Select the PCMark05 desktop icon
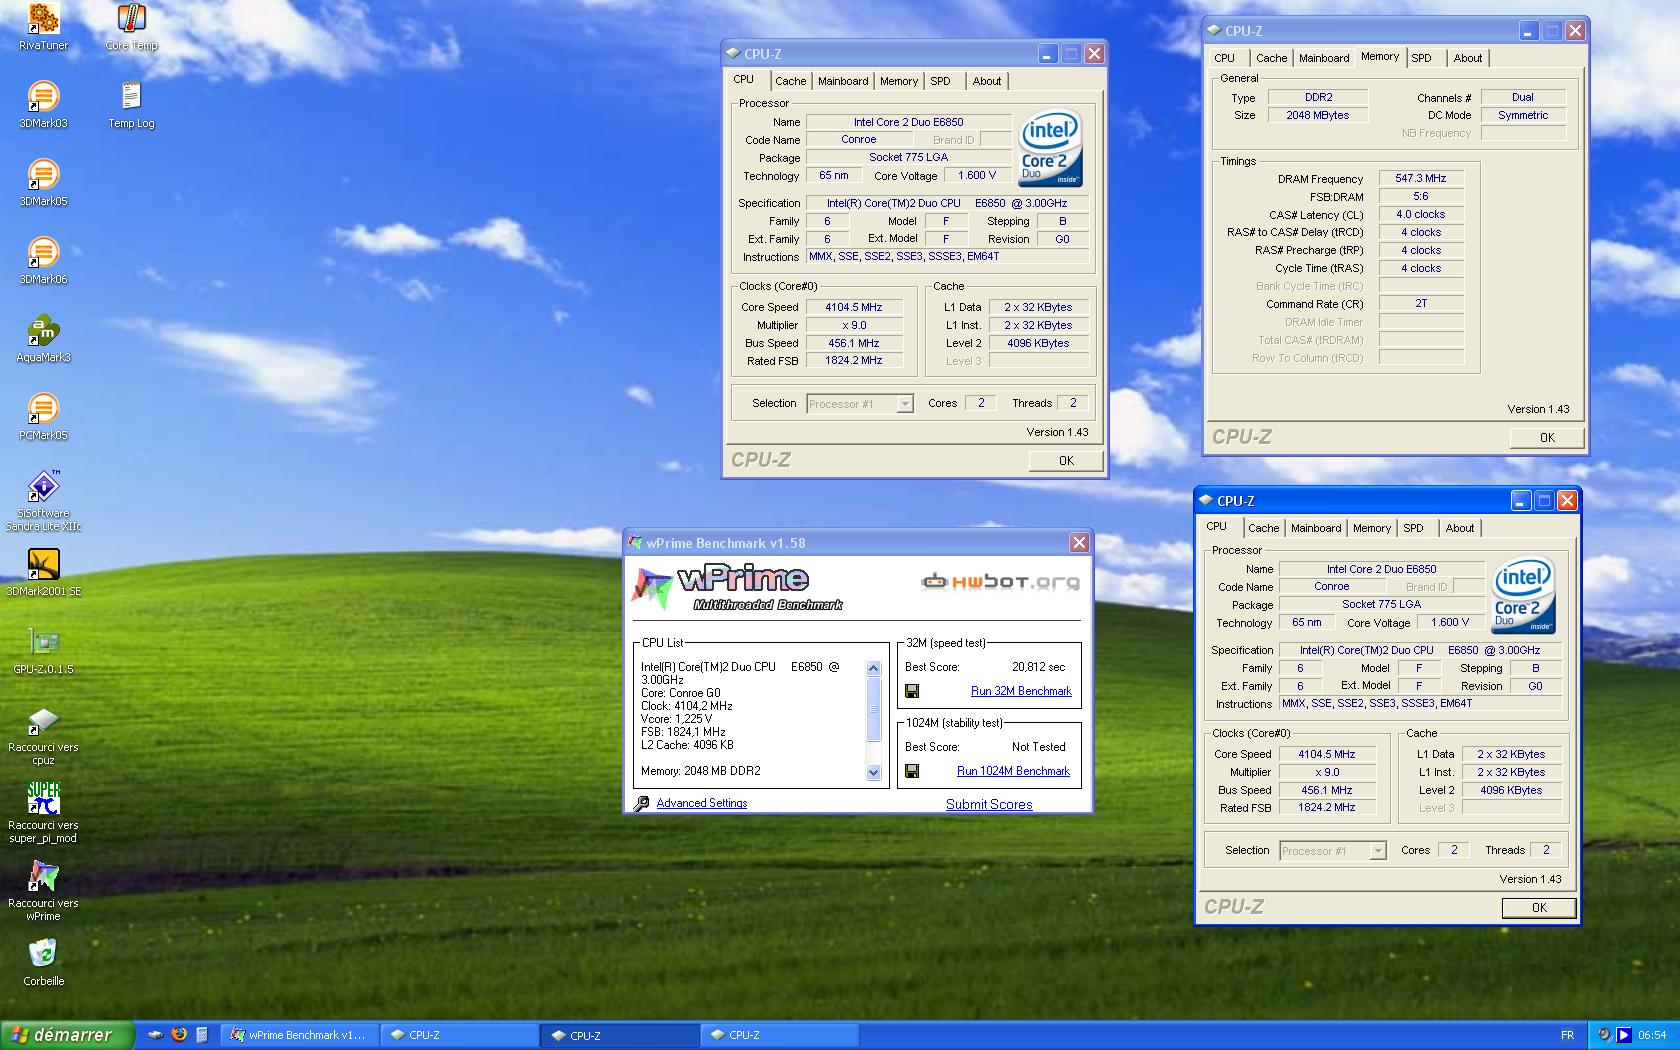Viewport: 1680px width, 1050px height. [x=43, y=417]
